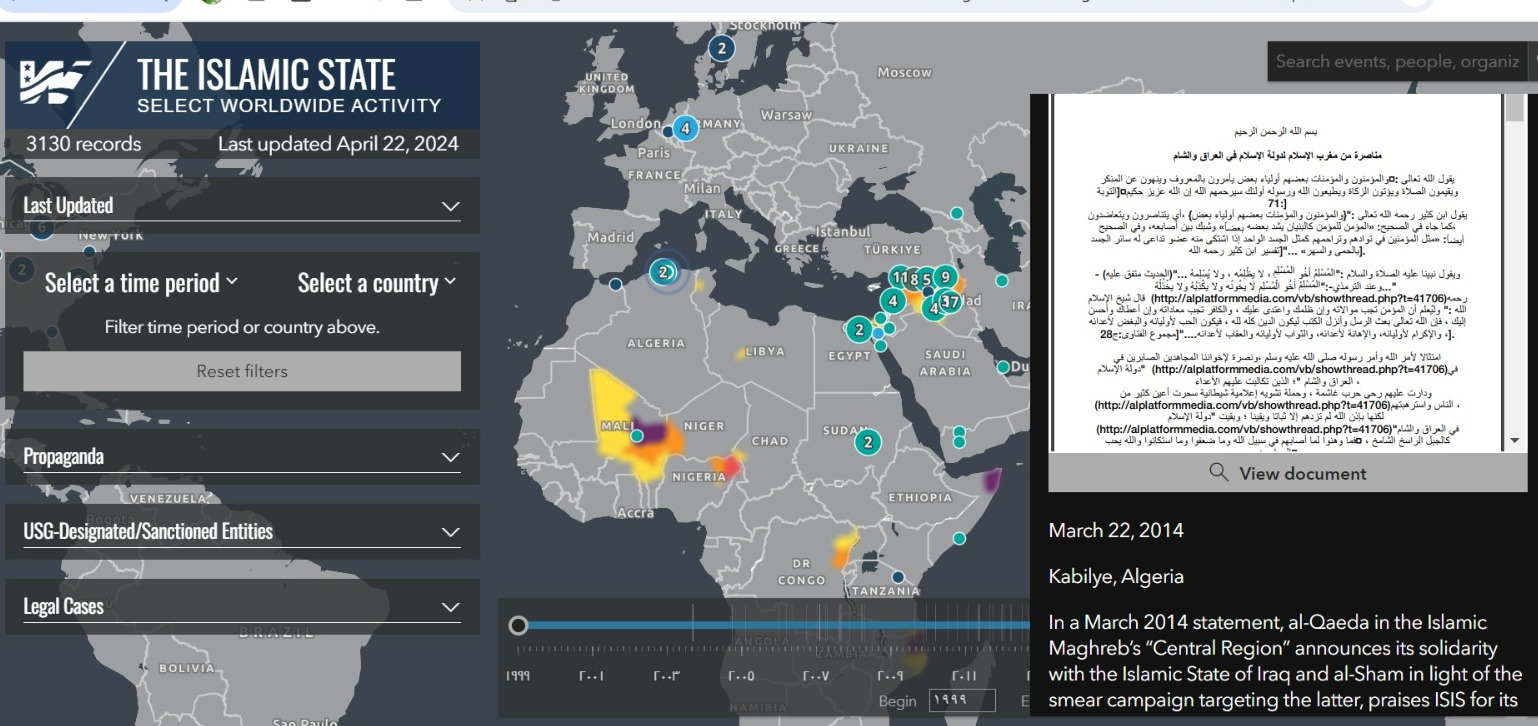Click View document below the preview
The height and width of the screenshot is (726, 1538).
(1286, 473)
